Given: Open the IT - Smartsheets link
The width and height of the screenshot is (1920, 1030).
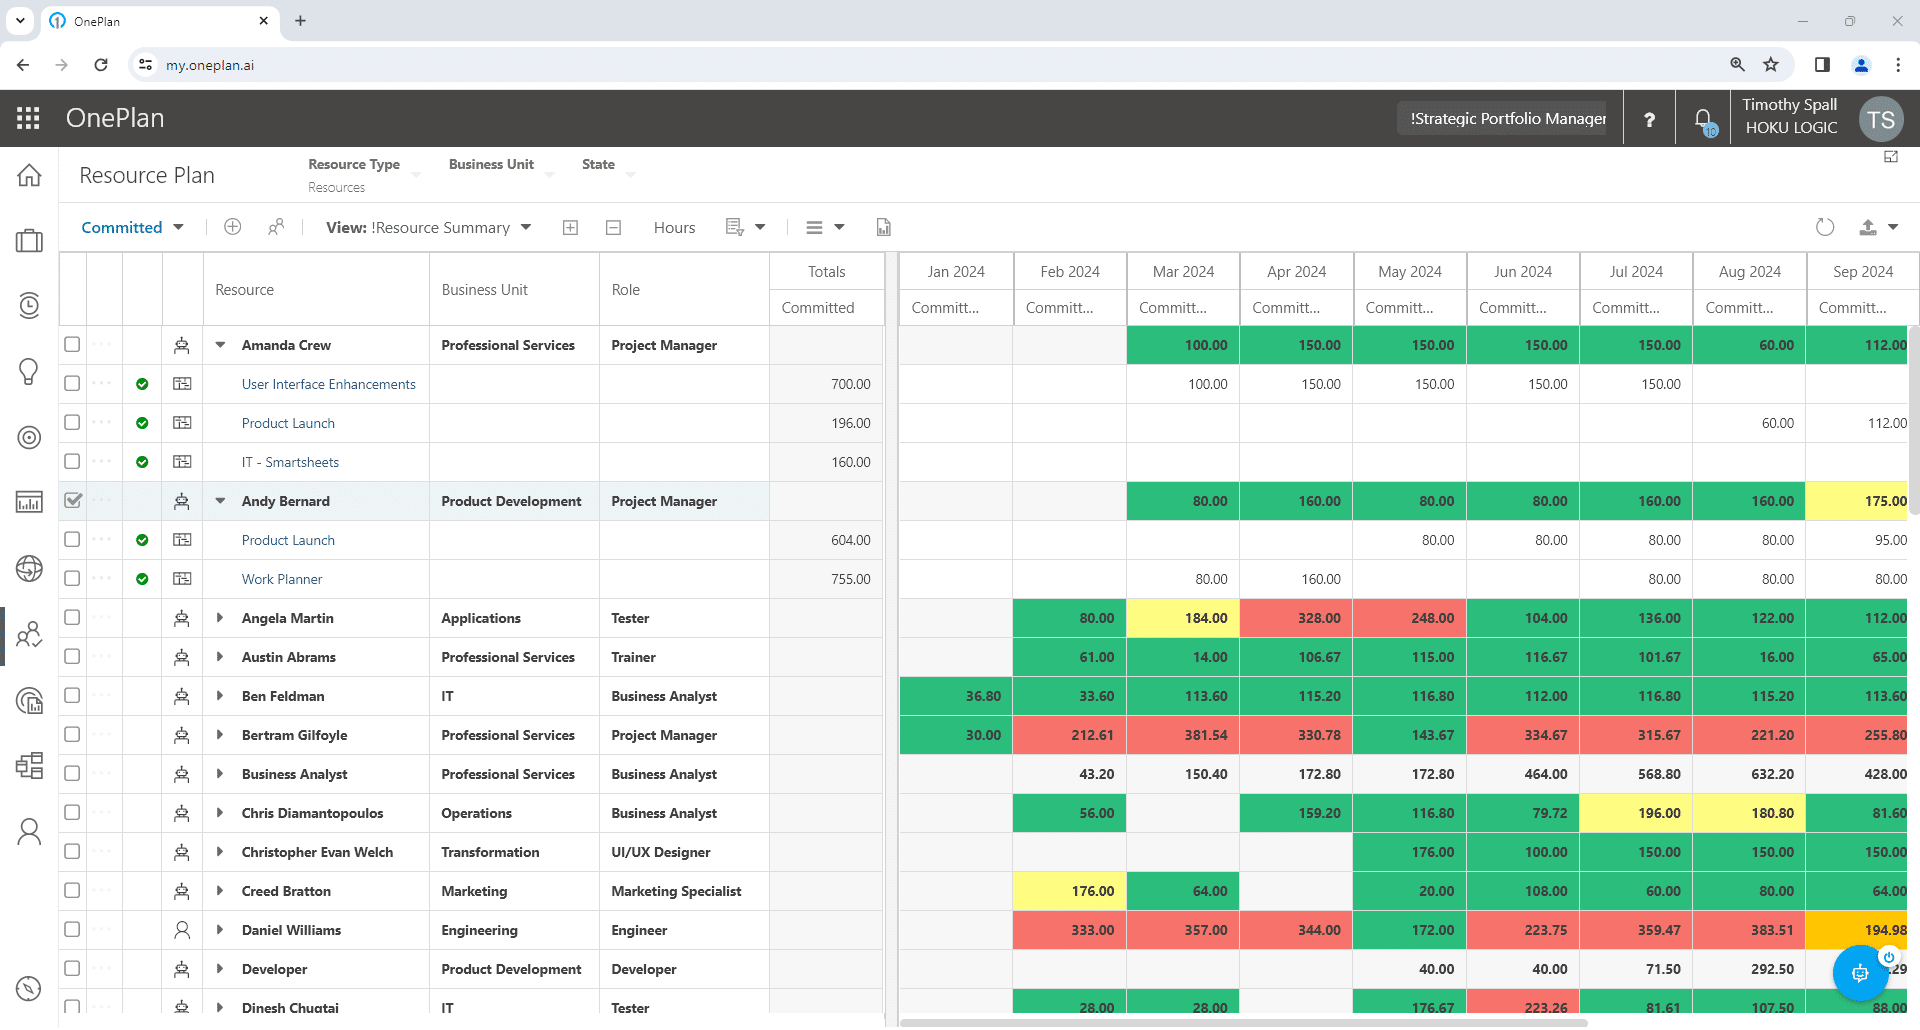Looking at the screenshot, I should pos(290,462).
